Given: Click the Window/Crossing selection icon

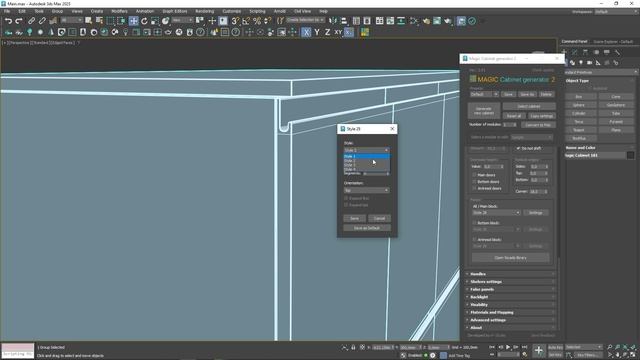Looking at the screenshot, I should [x=121, y=21].
